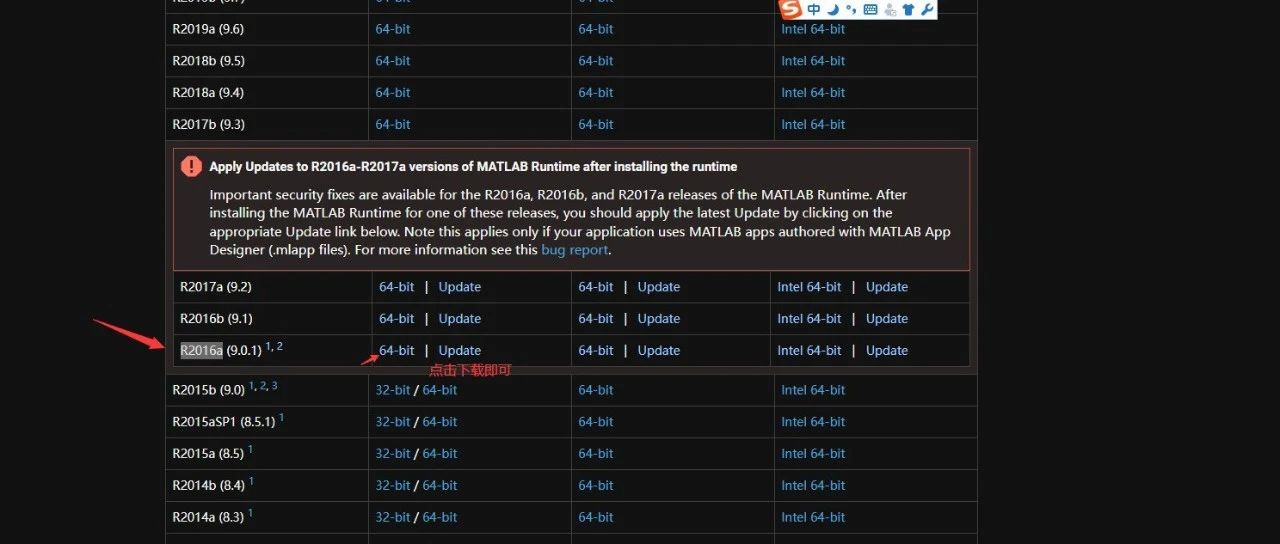Click the 32-bit link in R2014b row
Viewport: 1280px width, 544px height.
click(x=393, y=486)
